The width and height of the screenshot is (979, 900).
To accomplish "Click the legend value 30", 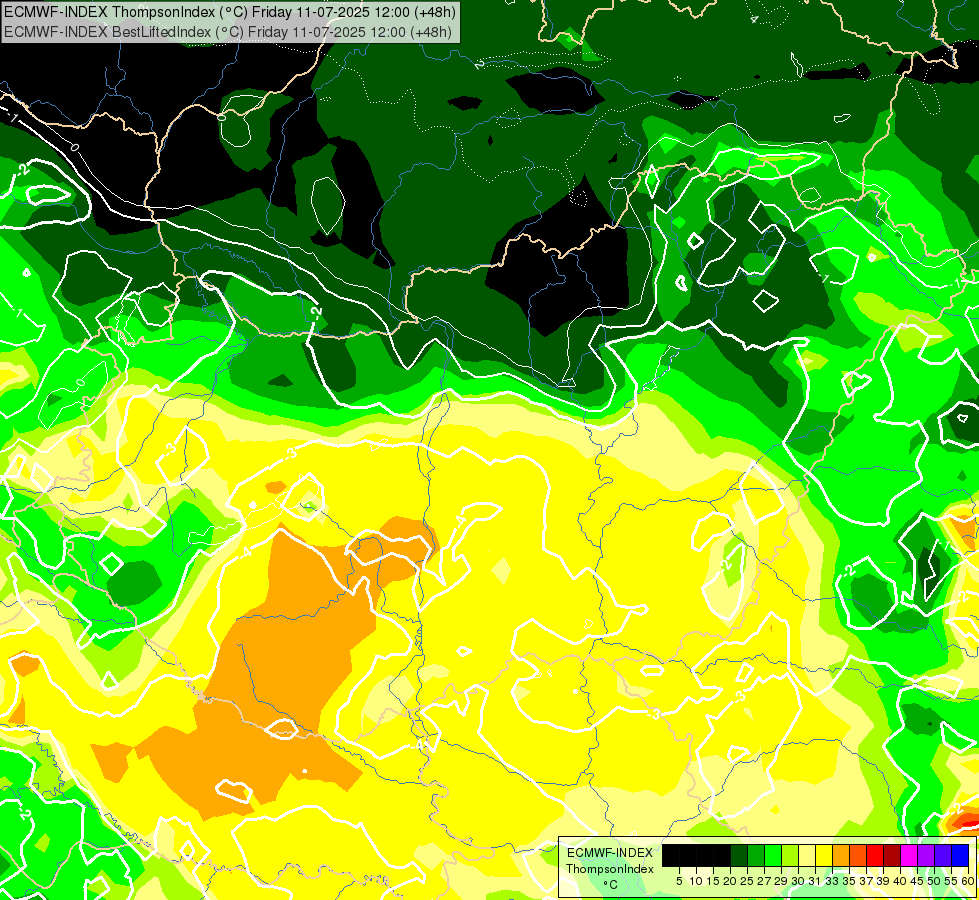I will tap(798, 881).
